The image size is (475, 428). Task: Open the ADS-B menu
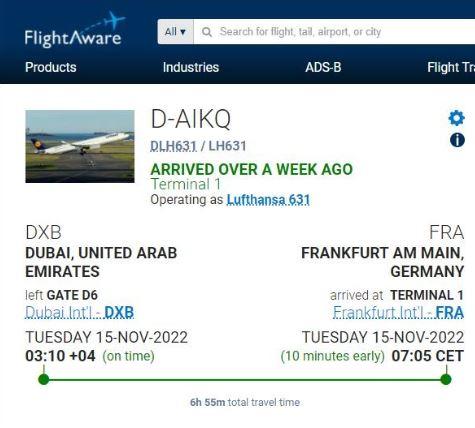[x=323, y=67]
